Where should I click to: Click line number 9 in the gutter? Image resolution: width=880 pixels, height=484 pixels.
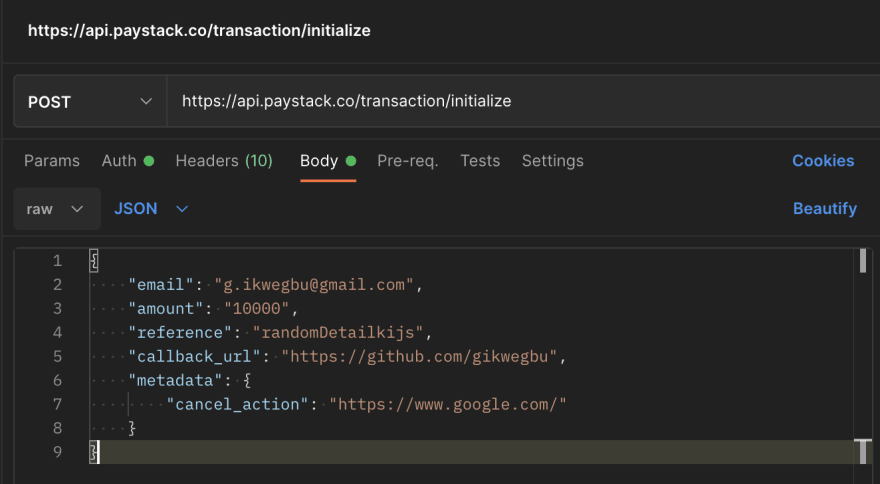click(x=57, y=452)
